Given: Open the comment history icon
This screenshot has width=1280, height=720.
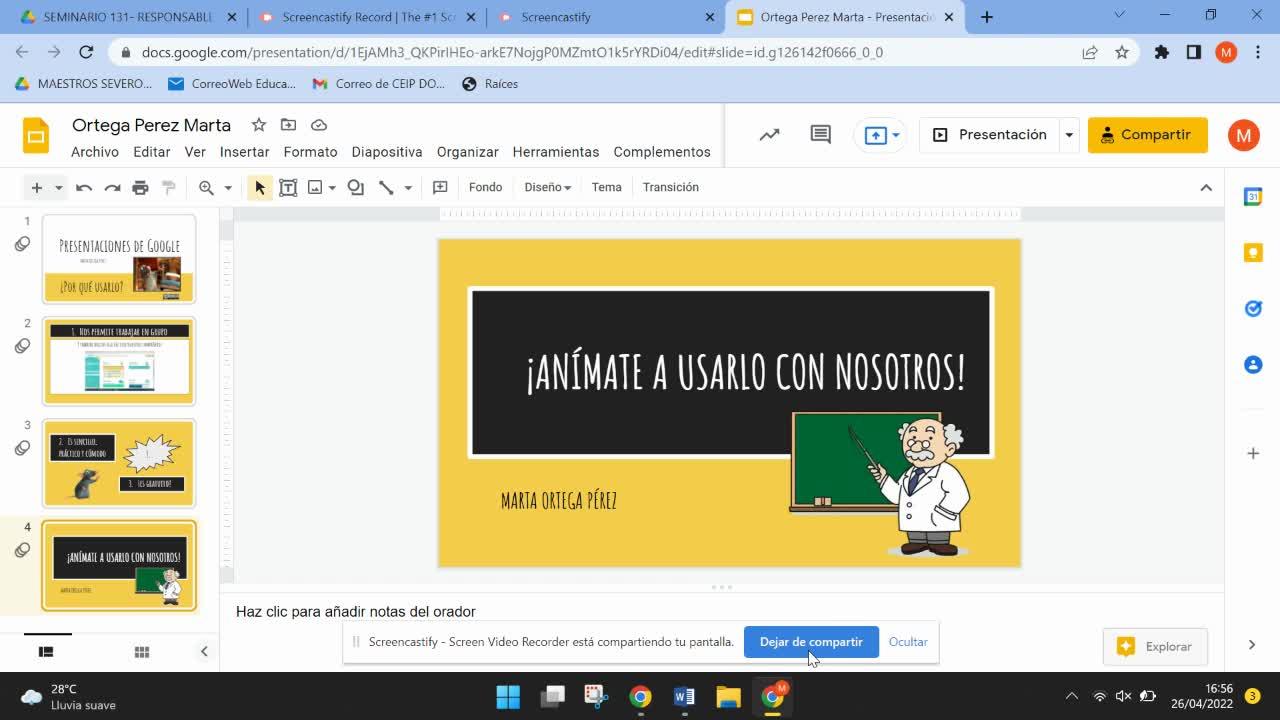Looking at the screenshot, I should click(821, 135).
